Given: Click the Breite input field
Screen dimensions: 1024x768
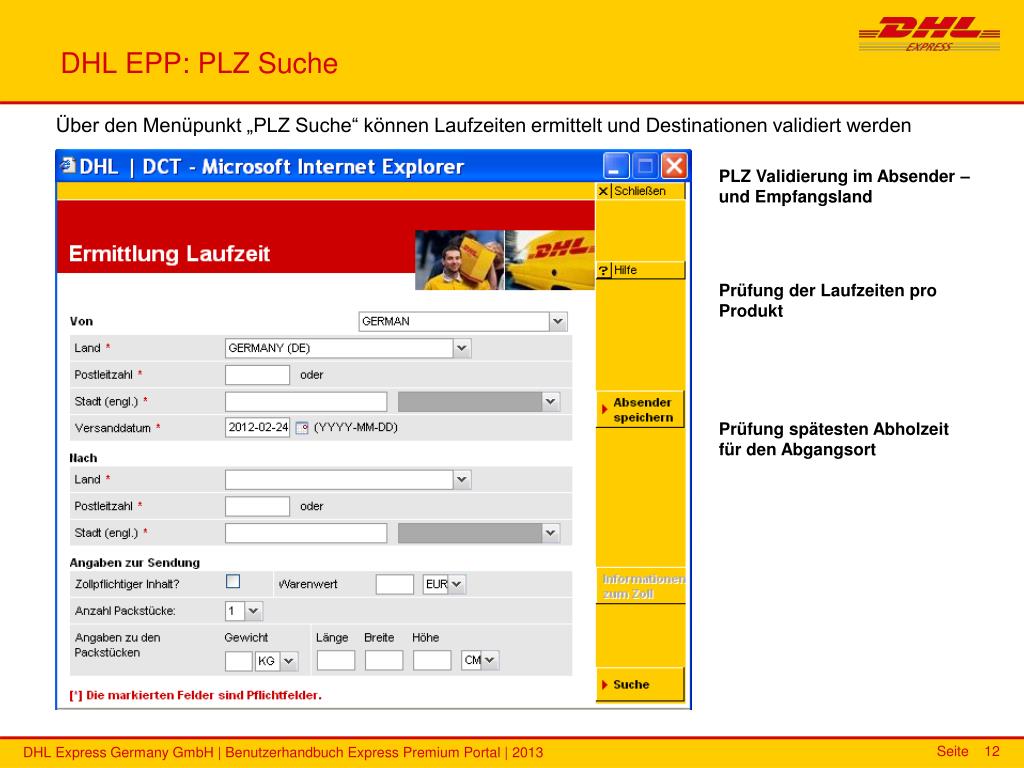Looking at the screenshot, I should [384, 660].
